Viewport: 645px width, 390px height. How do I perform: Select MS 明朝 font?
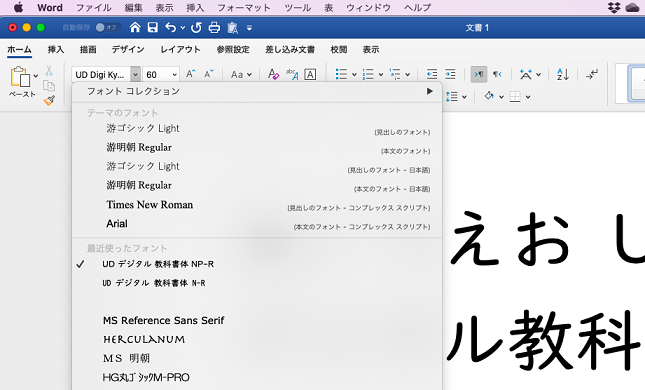tap(257, 358)
